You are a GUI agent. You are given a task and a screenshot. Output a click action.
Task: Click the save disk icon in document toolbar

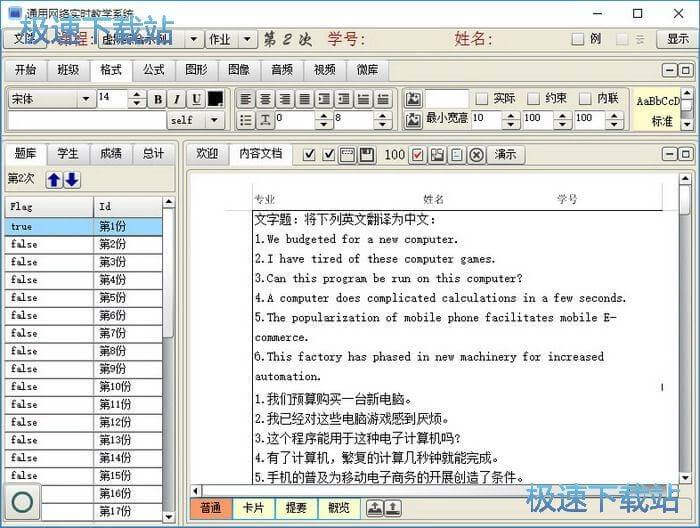366,155
